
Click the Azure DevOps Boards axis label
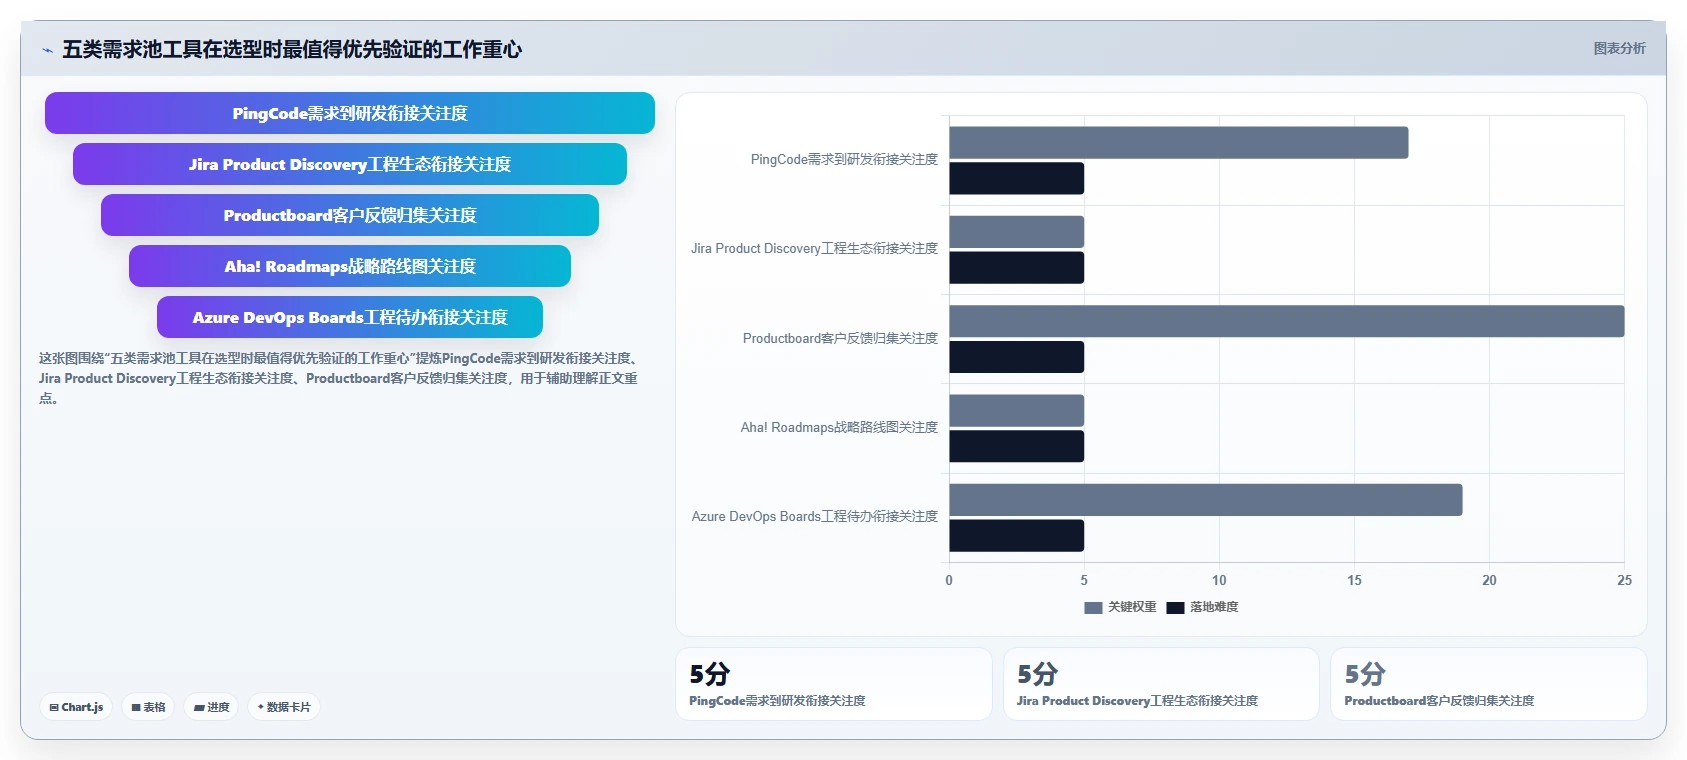(815, 516)
